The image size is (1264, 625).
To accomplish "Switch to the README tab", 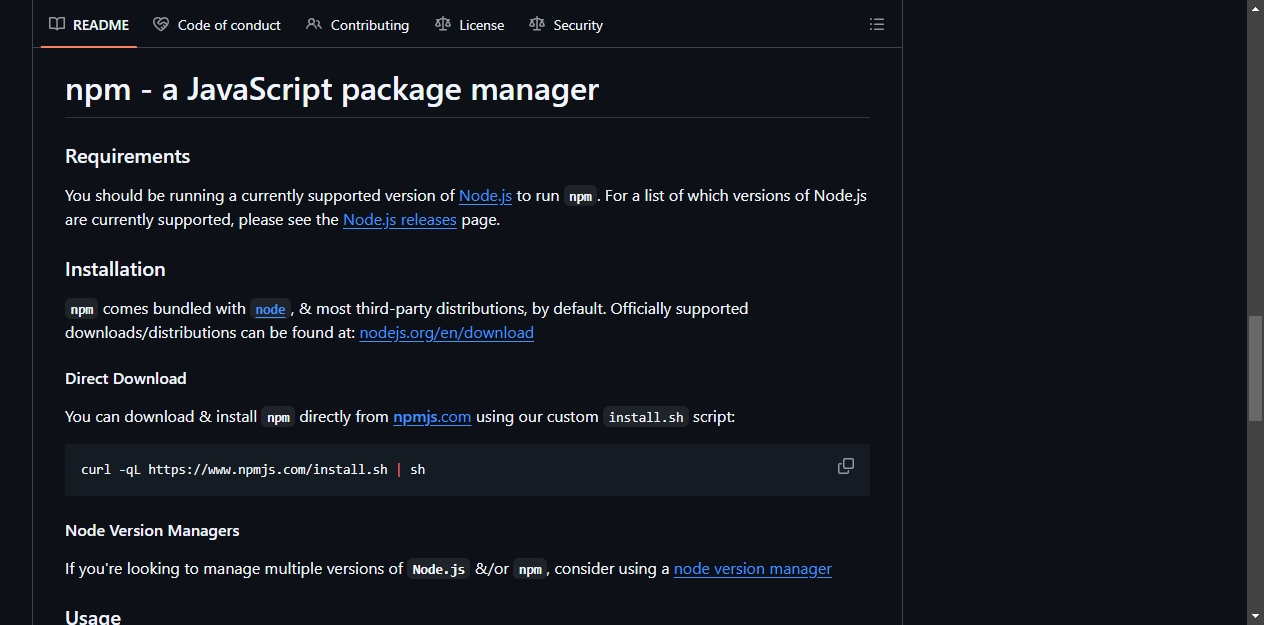I will pos(89,24).
